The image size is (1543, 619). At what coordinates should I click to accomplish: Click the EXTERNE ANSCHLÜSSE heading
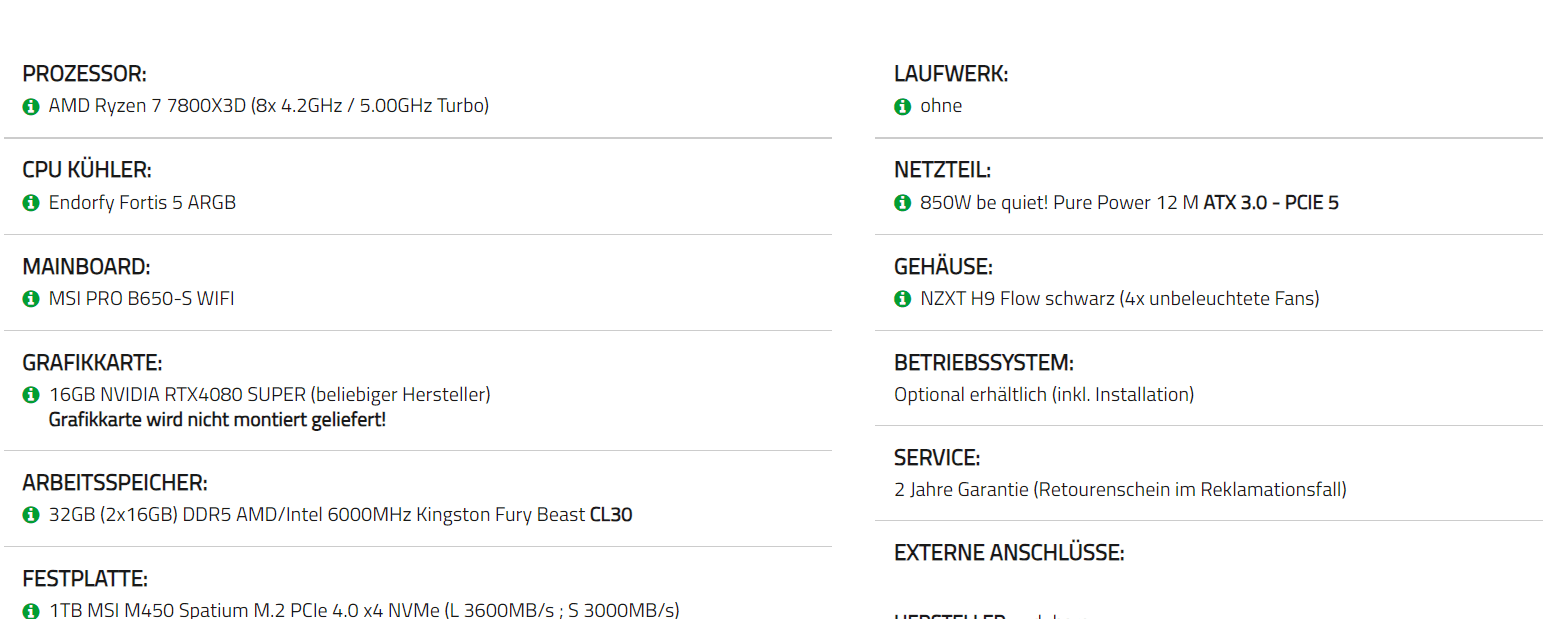[1009, 553]
